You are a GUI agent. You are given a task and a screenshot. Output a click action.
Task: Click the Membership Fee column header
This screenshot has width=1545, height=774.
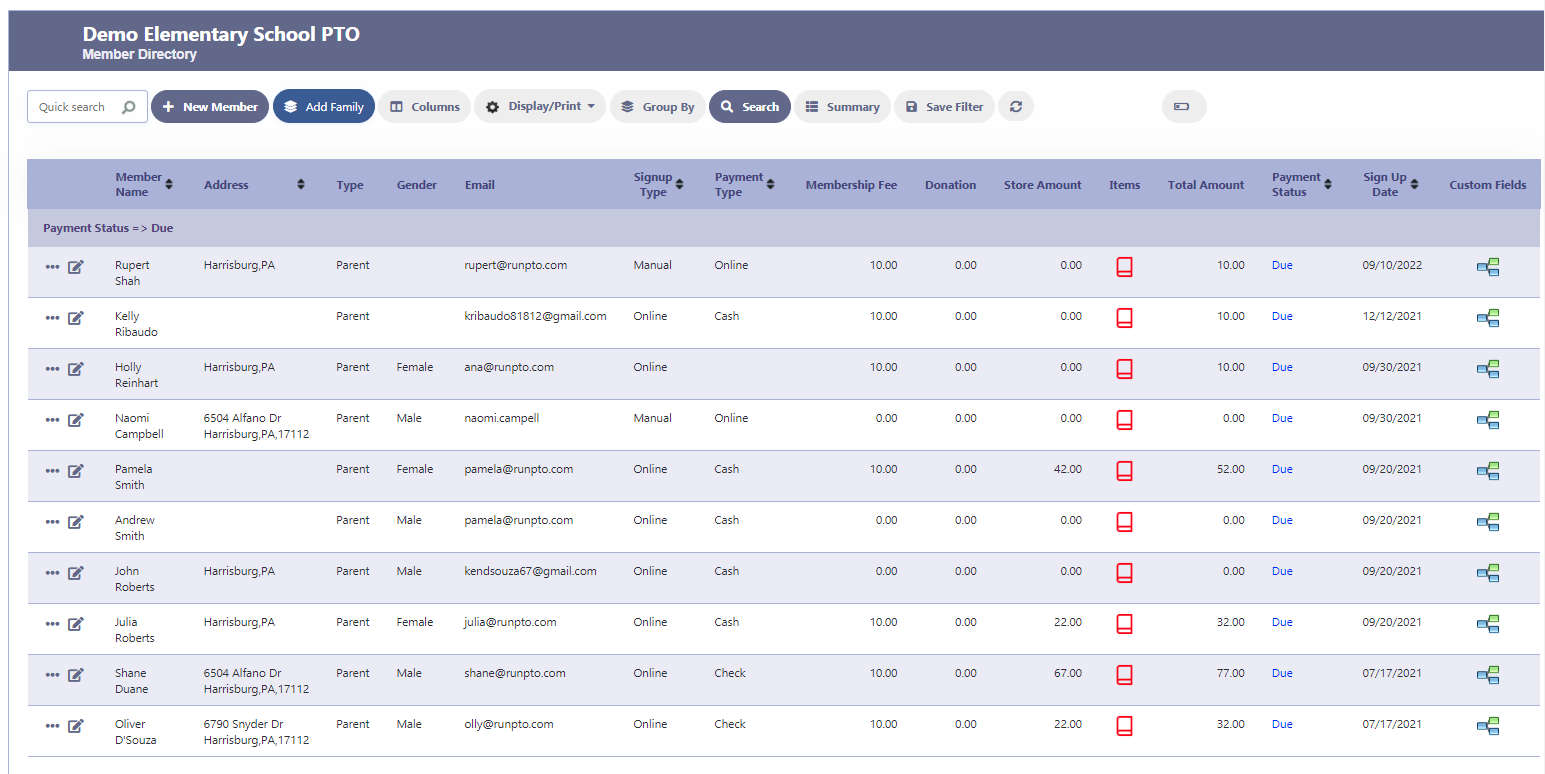tap(851, 185)
